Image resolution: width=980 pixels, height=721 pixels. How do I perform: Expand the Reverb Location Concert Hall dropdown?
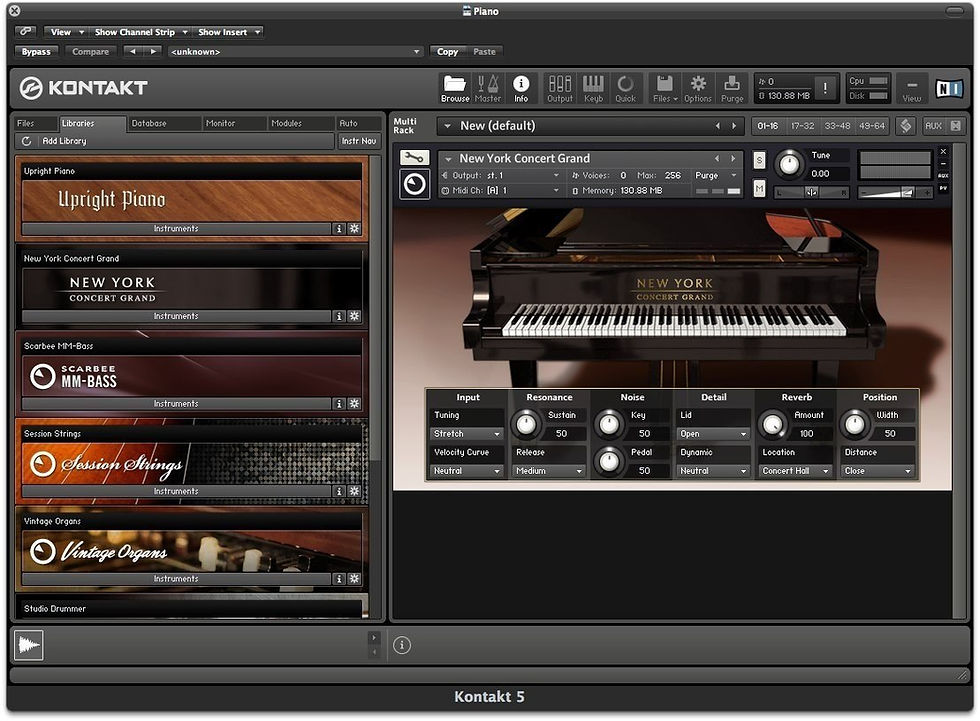(795, 471)
